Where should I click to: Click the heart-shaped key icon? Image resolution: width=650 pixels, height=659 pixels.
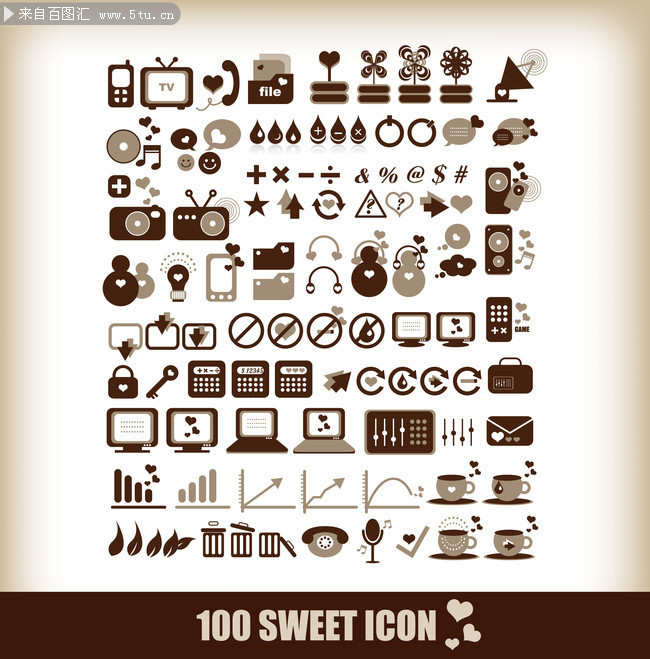(162, 382)
